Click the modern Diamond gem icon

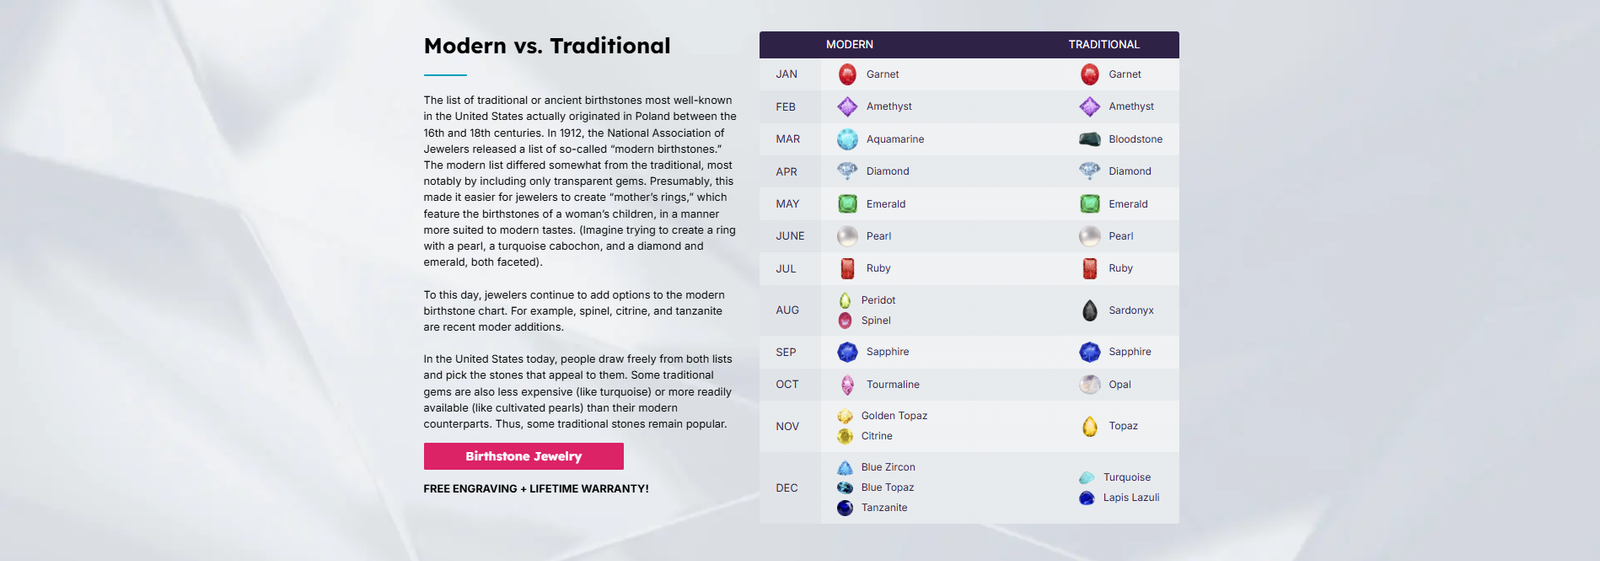[x=847, y=171]
